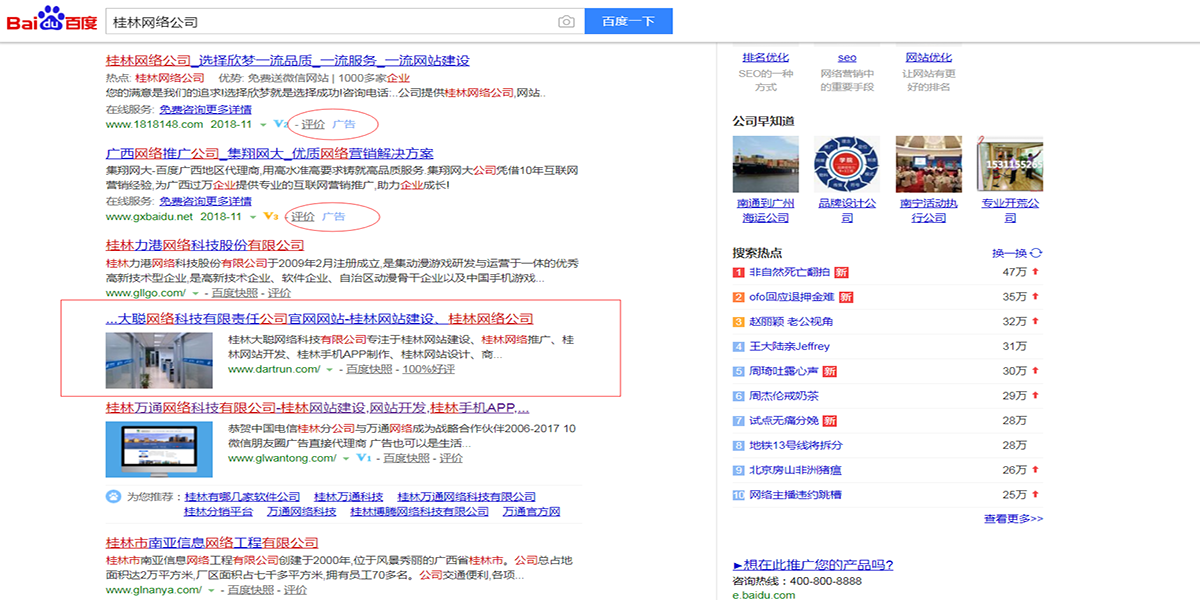
Task: Expand dropdown arrow after www.gxbaidu.net
Action: tap(253, 216)
